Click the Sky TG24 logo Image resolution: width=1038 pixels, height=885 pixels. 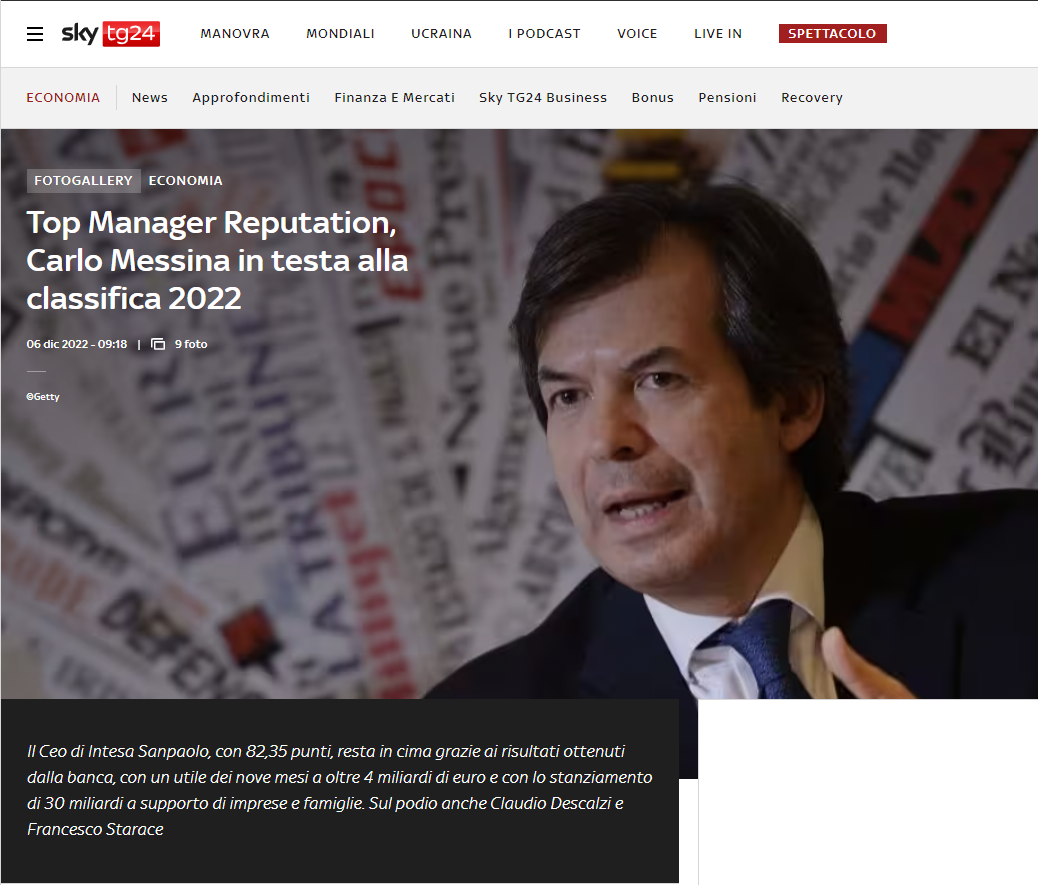click(x=110, y=34)
